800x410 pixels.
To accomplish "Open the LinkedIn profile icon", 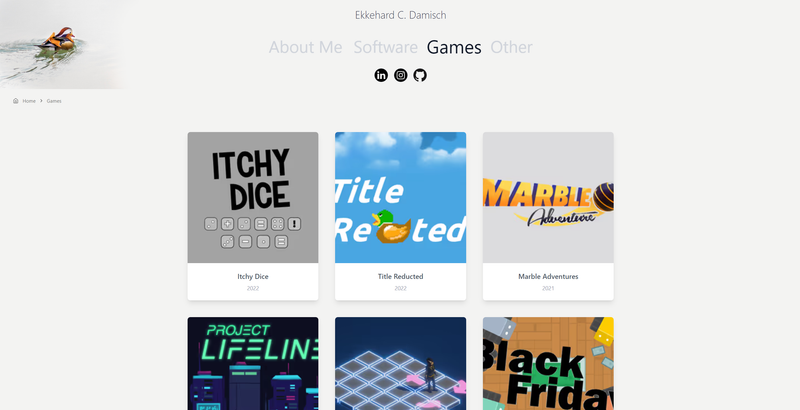I will [381, 75].
